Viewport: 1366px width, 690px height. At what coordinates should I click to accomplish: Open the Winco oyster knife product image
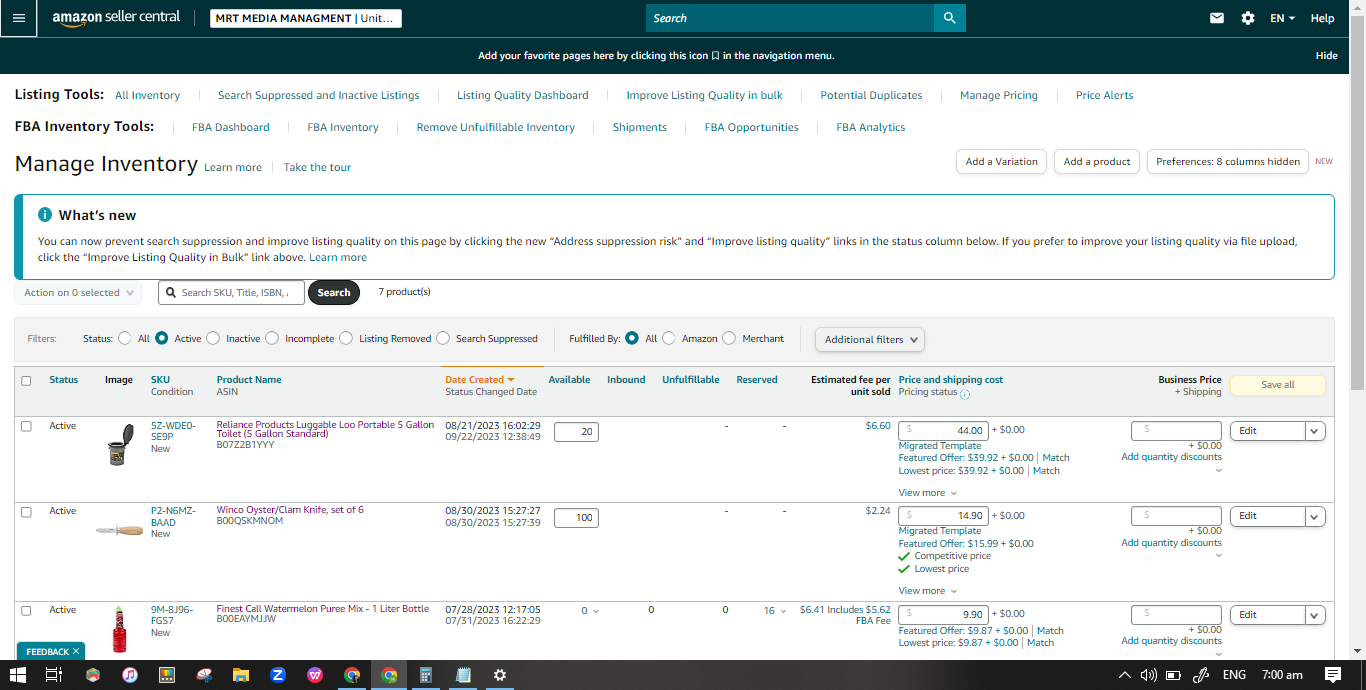point(119,530)
